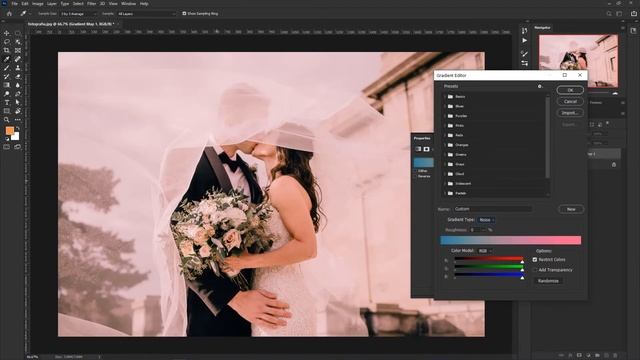Expand the Oranges preset folder
Viewport: 640px width, 360px height.
[x=444, y=145]
